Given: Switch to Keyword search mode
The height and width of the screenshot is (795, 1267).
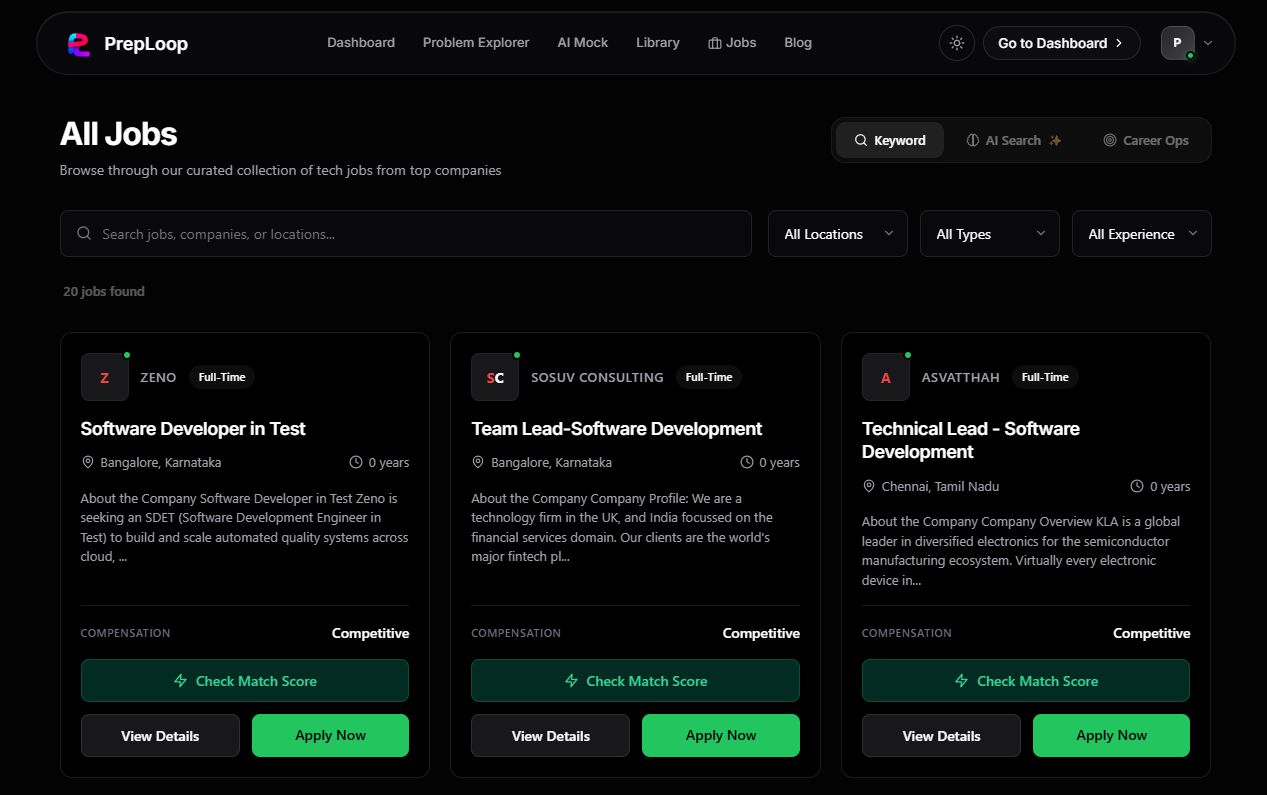Looking at the screenshot, I should tap(889, 140).
